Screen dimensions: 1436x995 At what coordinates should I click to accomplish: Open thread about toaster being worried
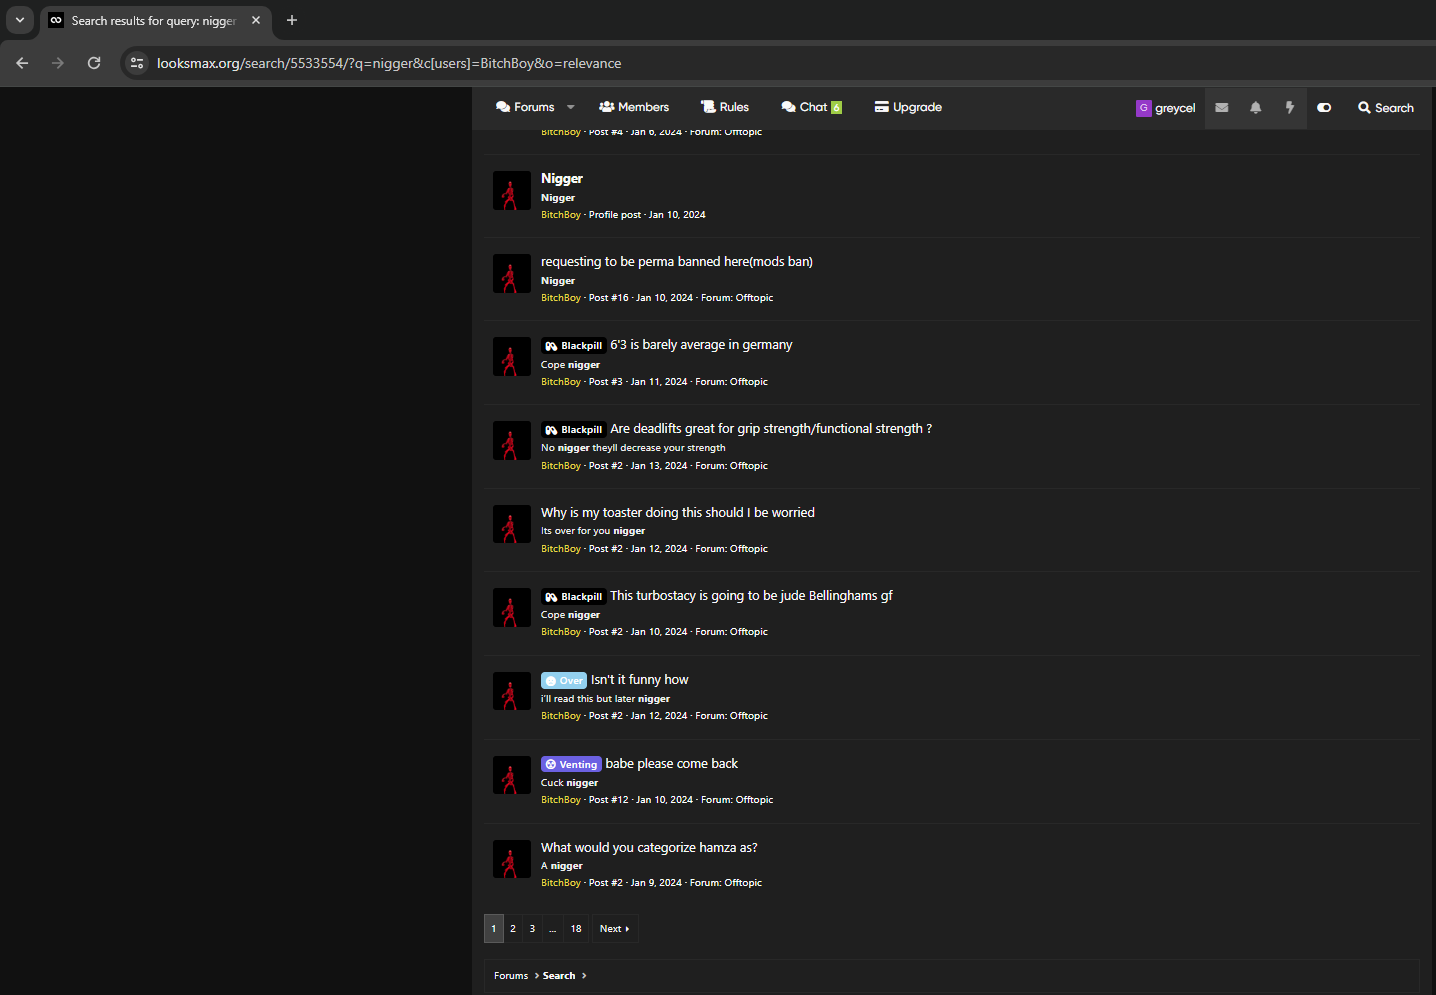point(678,512)
